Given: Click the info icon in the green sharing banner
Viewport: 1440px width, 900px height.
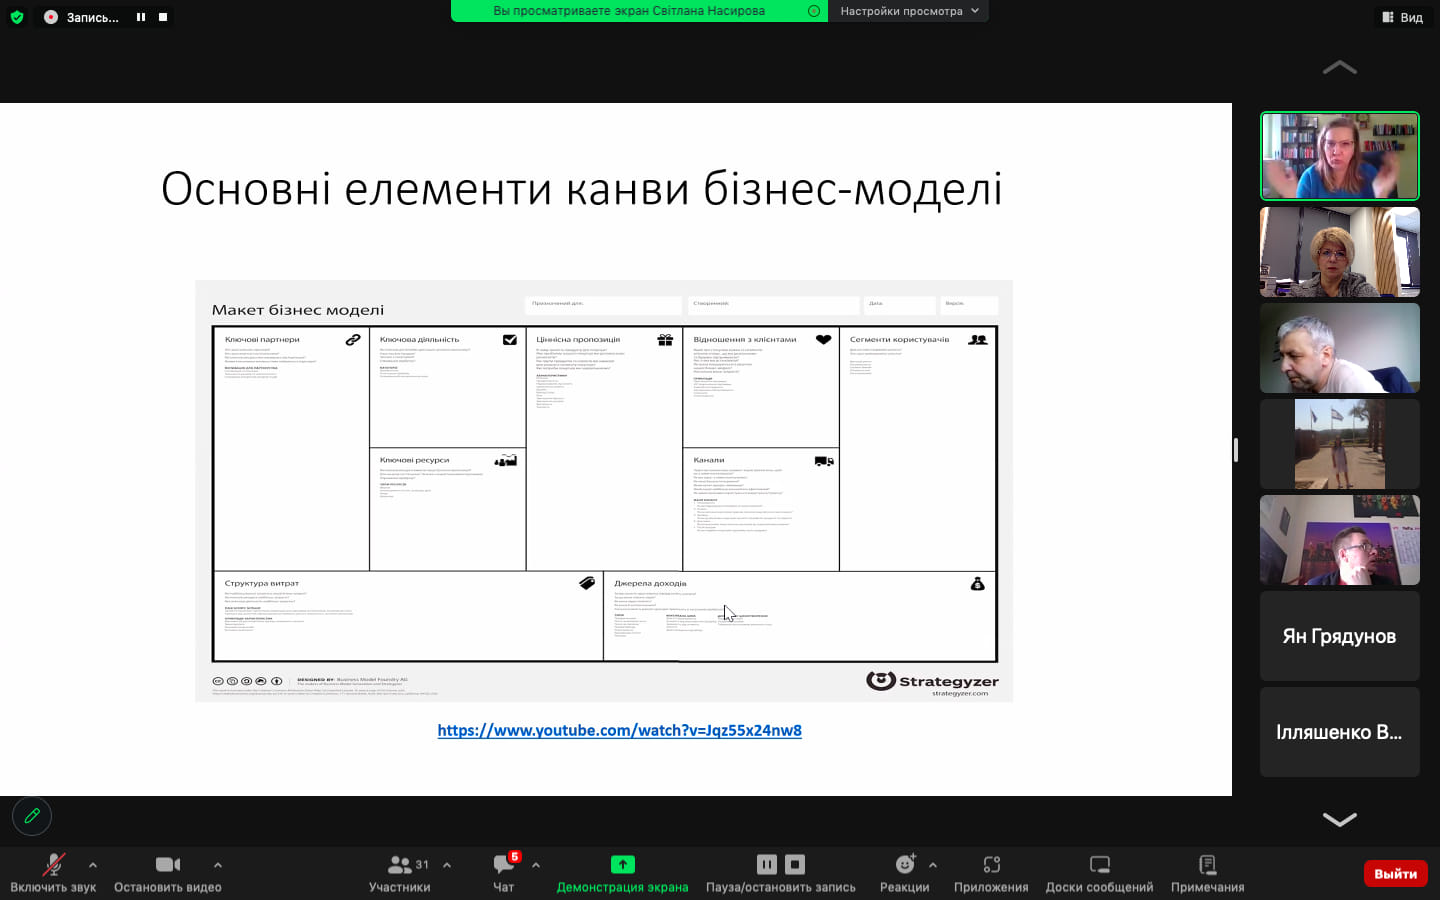Looking at the screenshot, I should [814, 11].
